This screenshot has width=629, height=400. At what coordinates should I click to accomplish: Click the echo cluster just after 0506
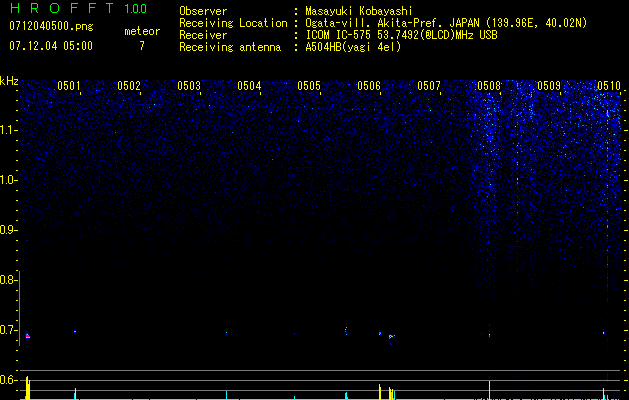tap(391, 338)
